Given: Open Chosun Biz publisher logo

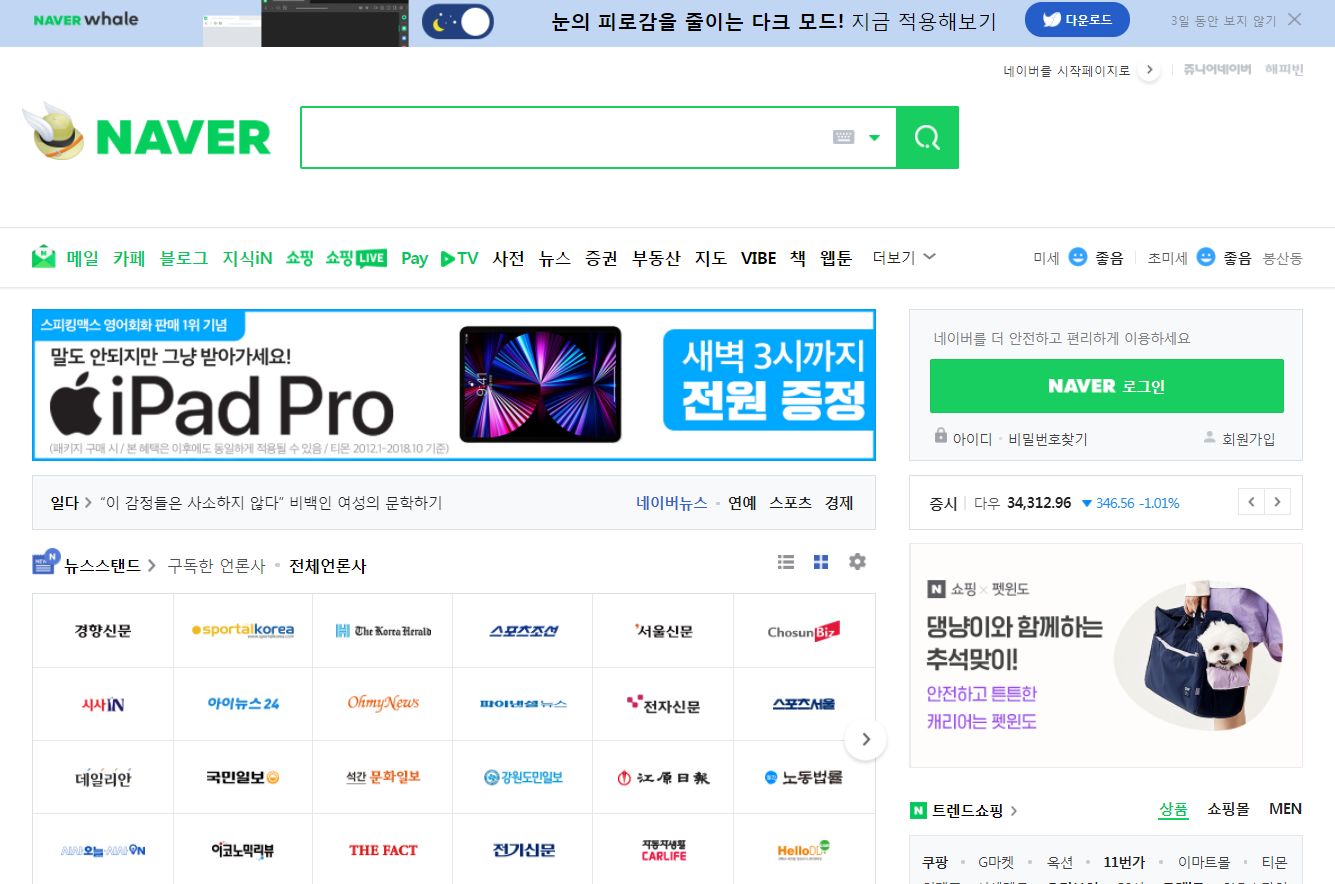Looking at the screenshot, I should [804, 631].
